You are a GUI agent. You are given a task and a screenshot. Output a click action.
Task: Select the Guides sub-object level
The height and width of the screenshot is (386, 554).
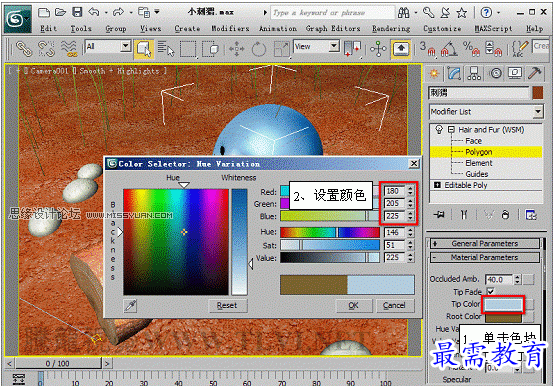477,174
